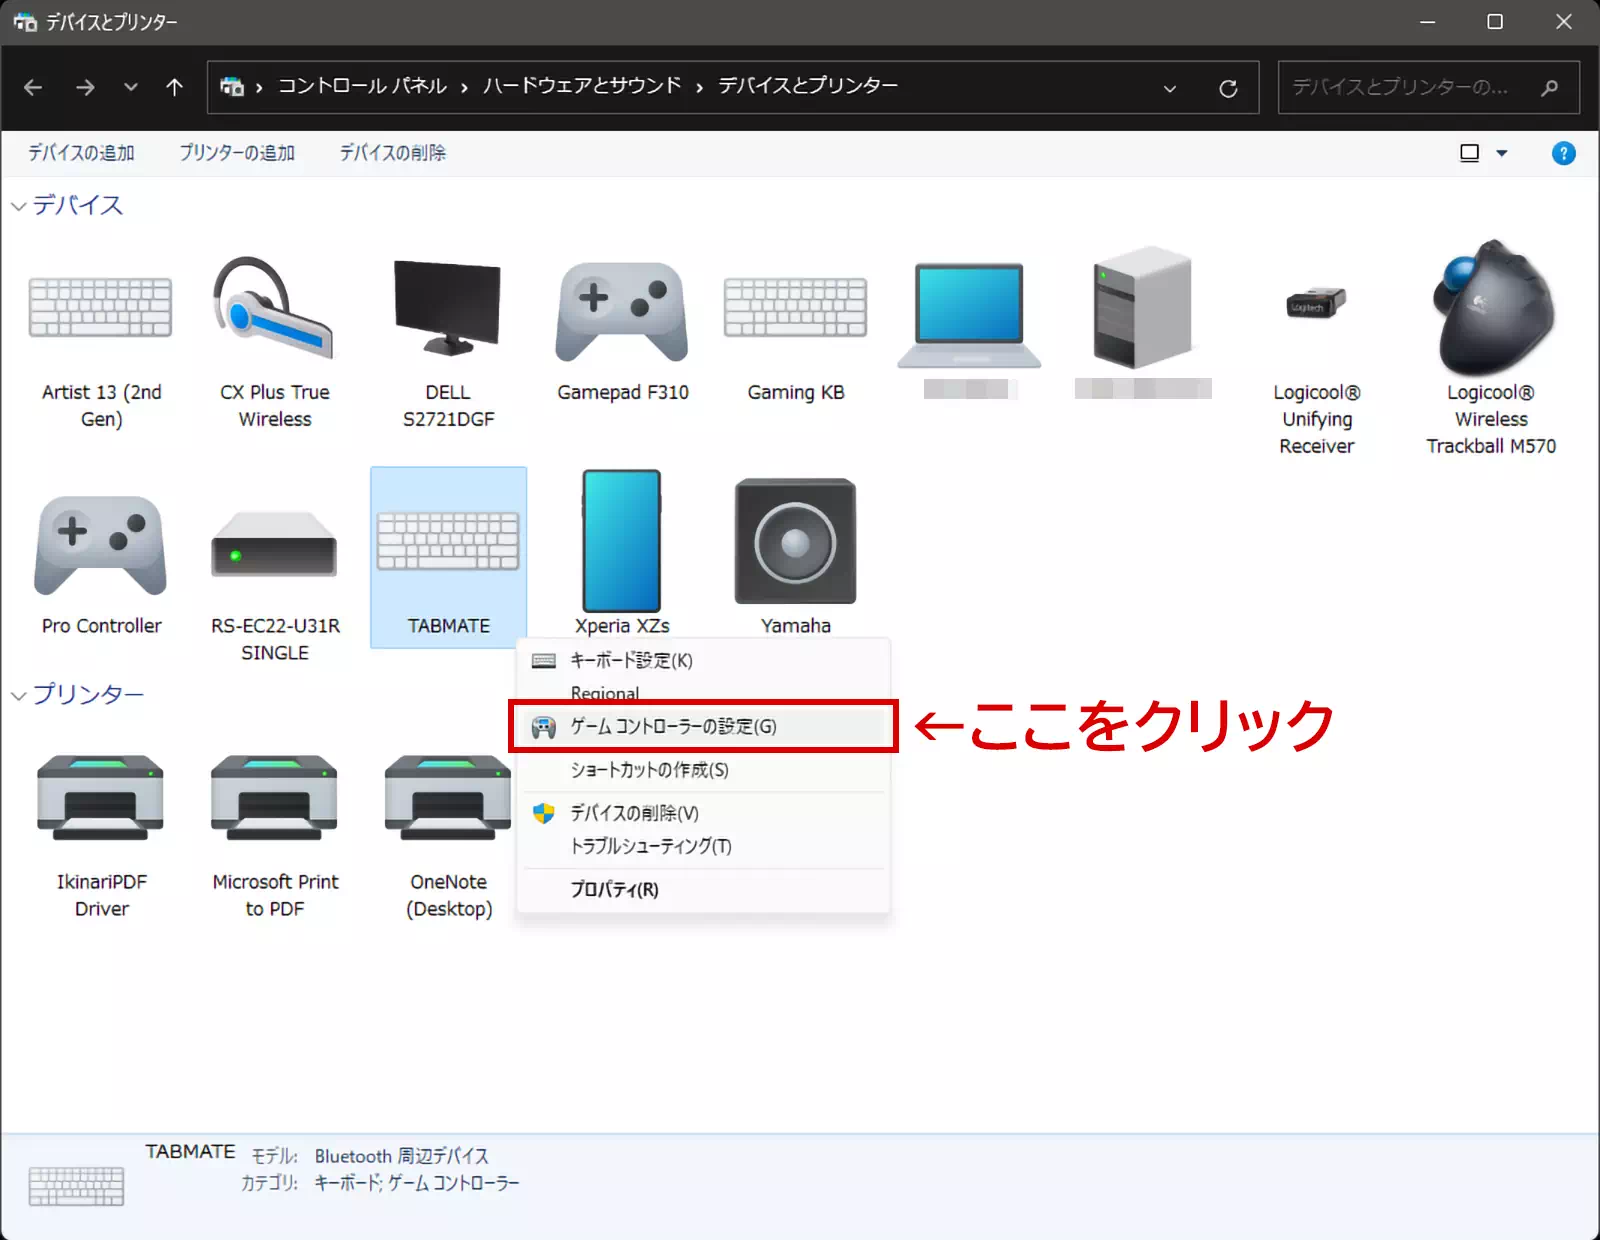
Task: Click the search magnifier icon
Action: coord(1549,88)
